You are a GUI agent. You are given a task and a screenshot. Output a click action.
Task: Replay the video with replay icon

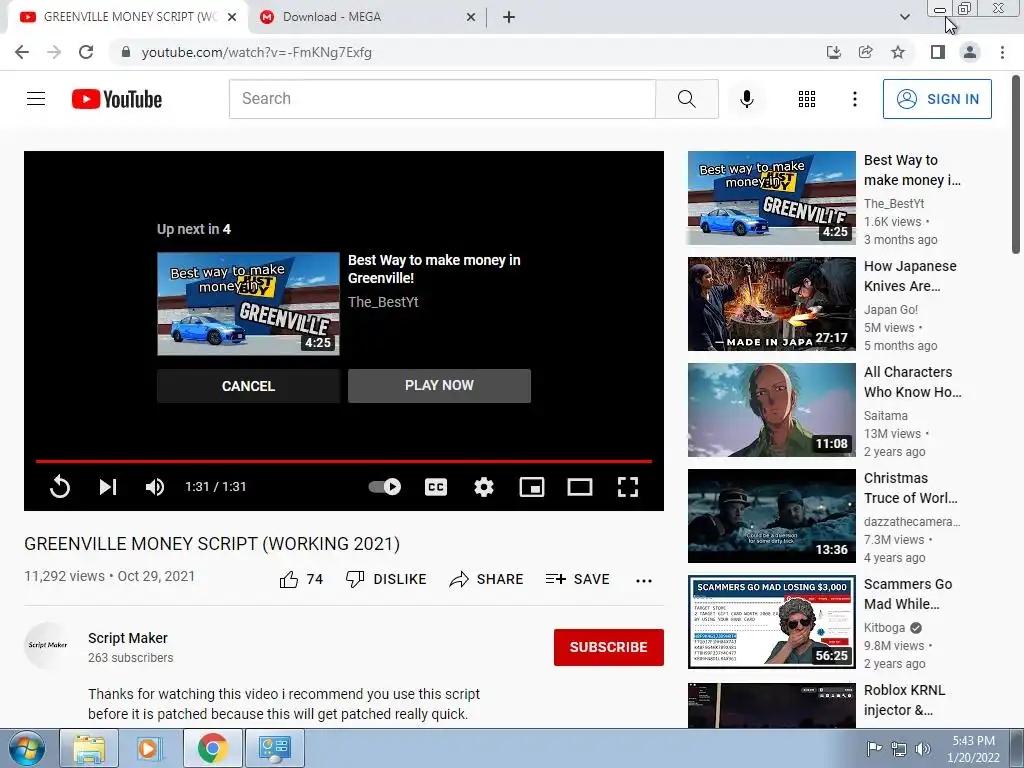[59, 487]
